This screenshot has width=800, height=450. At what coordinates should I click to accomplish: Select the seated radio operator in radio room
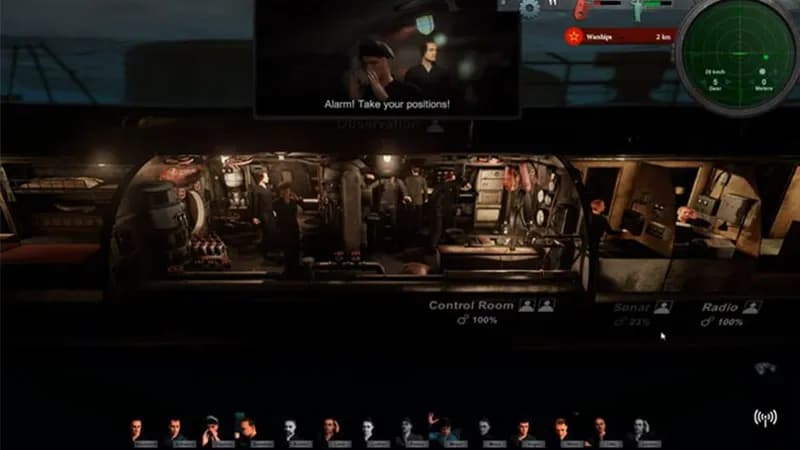point(689,223)
